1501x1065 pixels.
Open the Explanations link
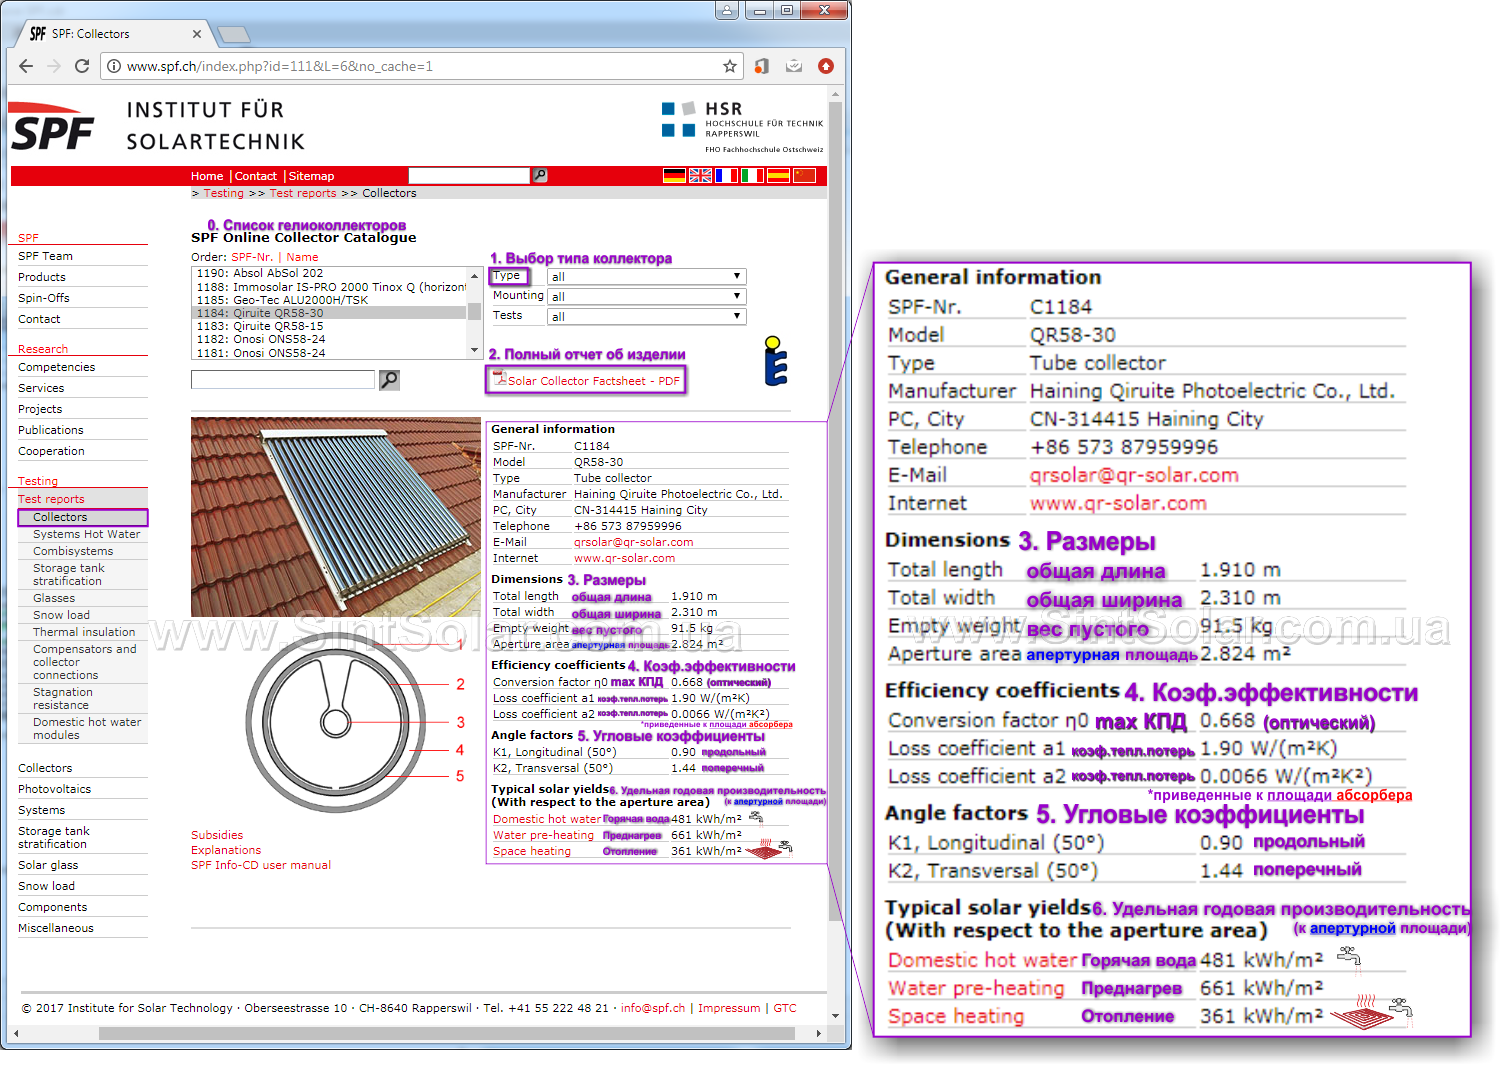[x=226, y=850]
